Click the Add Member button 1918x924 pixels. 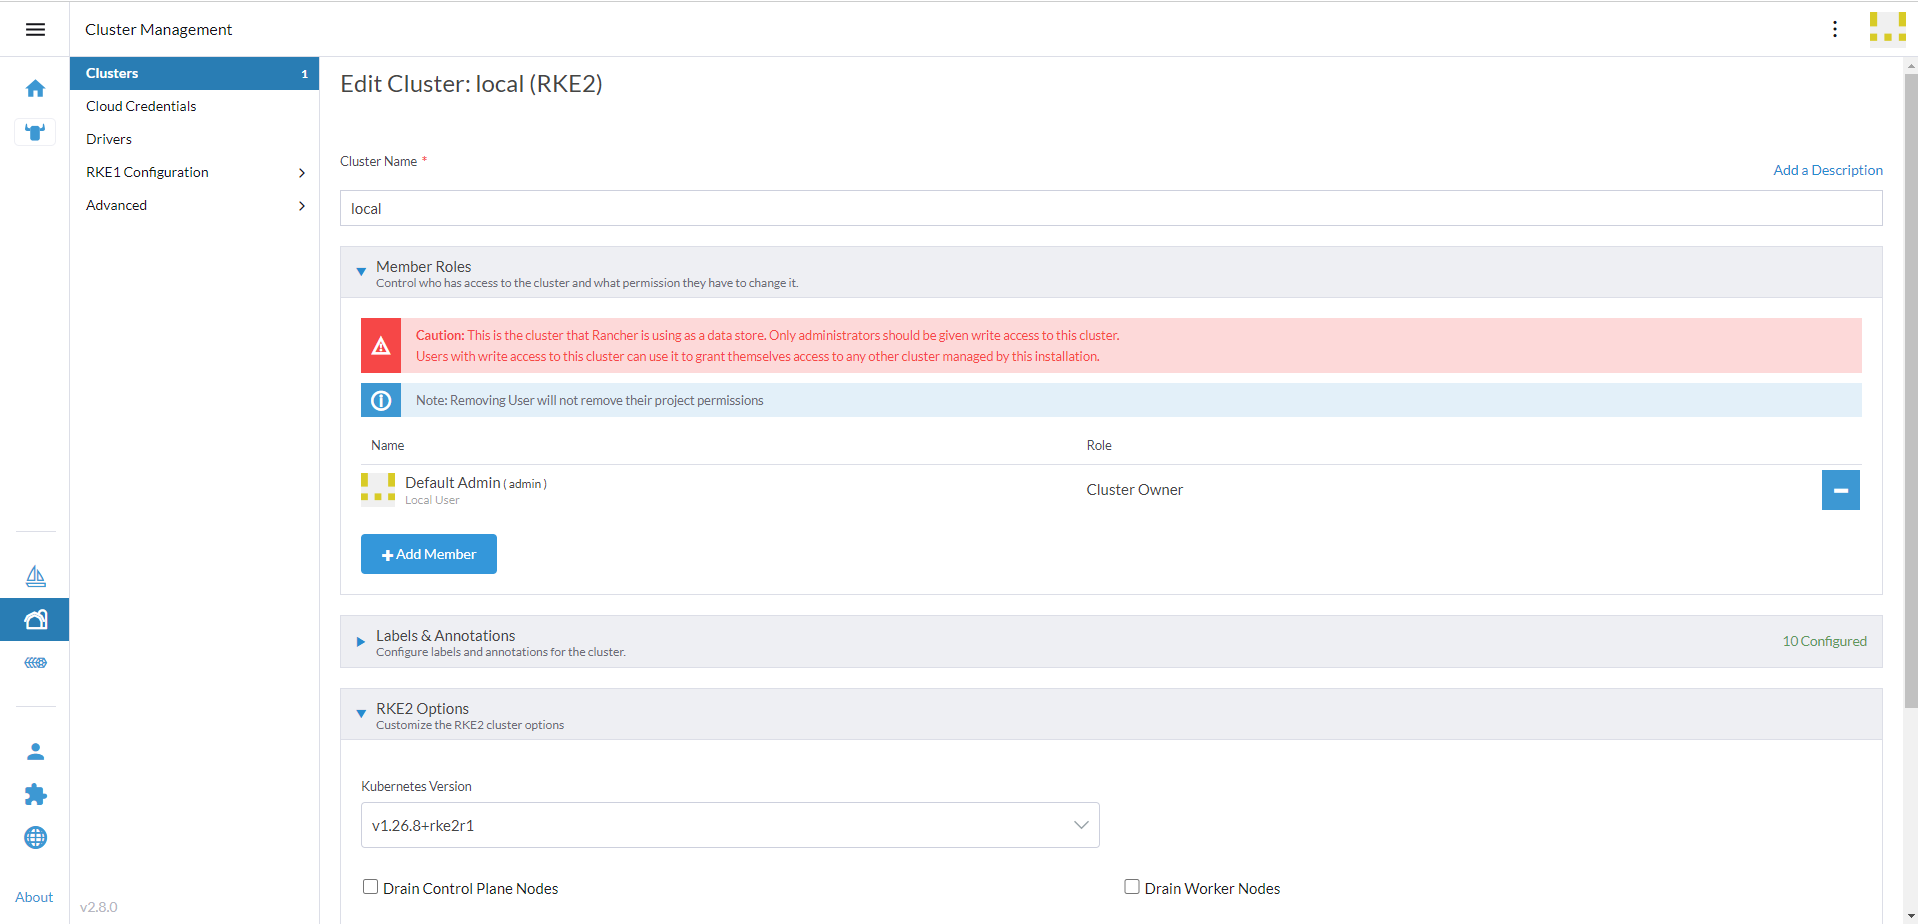point(428,554)
